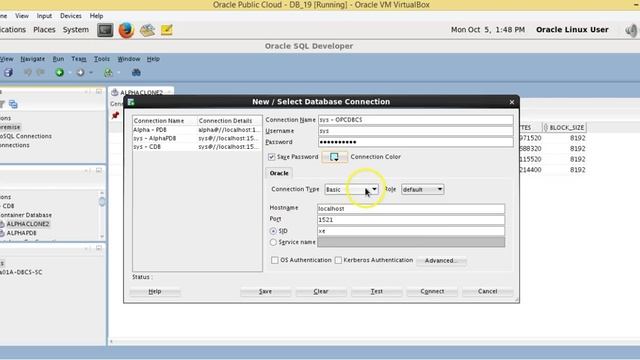
Task: Open the yellow notes launcher icon
Action: coord(167,30)
